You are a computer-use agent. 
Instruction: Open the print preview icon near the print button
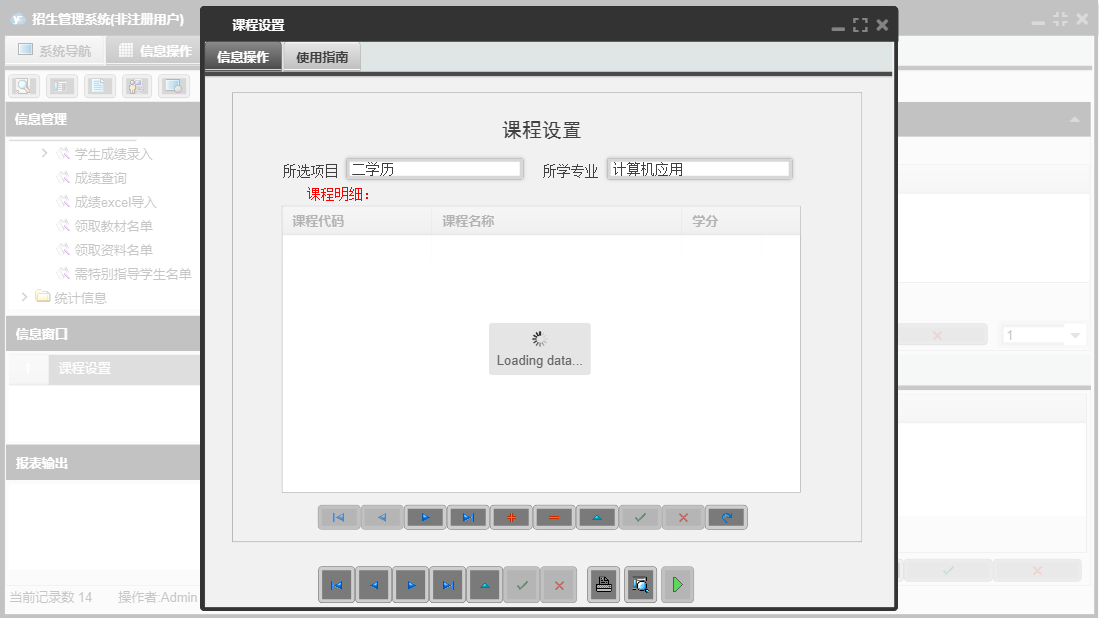(x=640, y=584)
